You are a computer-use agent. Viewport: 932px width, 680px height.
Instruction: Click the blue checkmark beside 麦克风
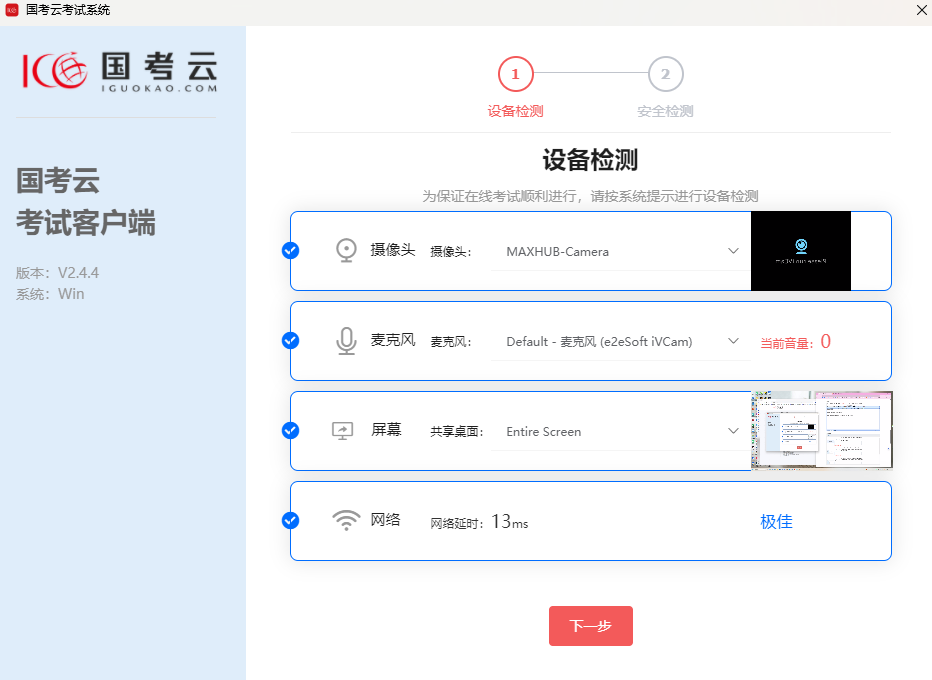click(x=291, y=340)
